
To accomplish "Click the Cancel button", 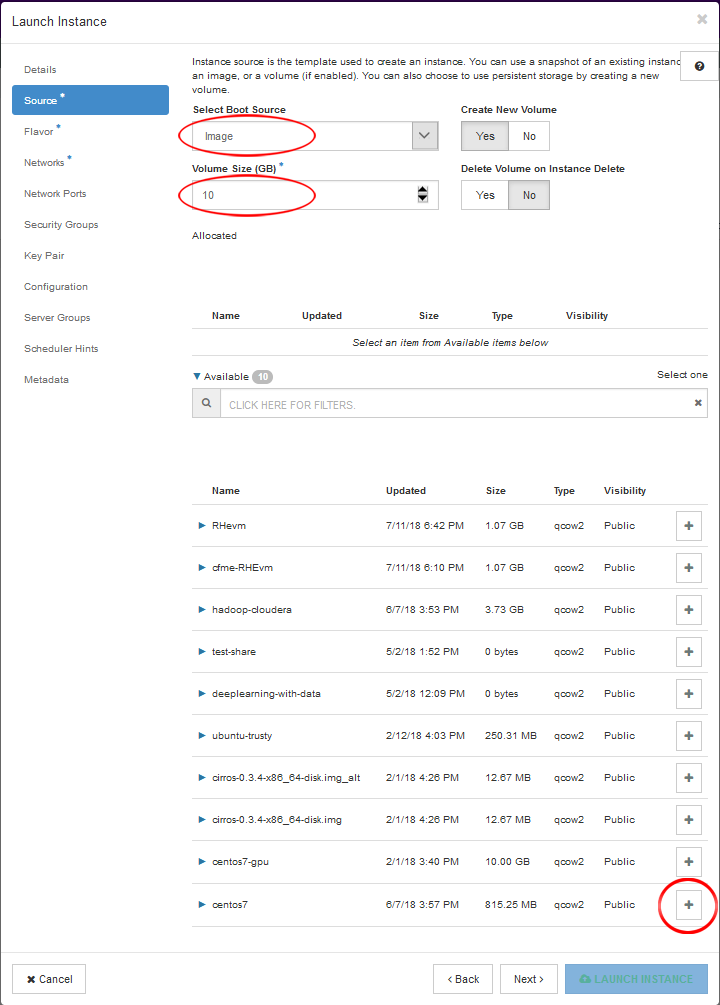I will 49,979.
